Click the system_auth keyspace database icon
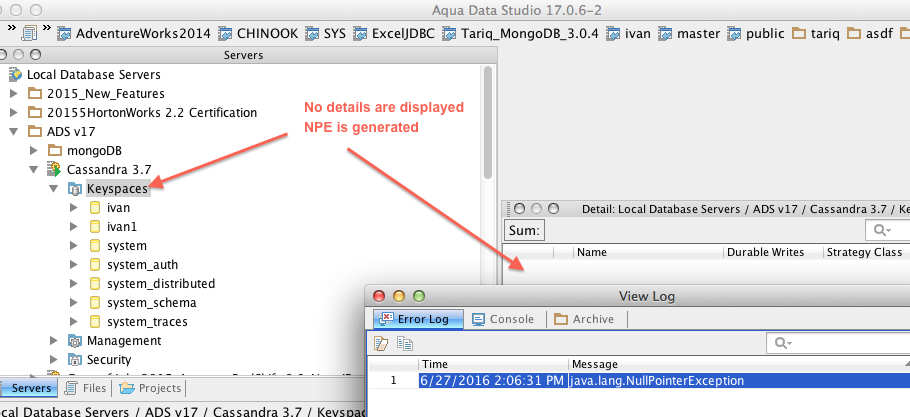 pos(95,265)
